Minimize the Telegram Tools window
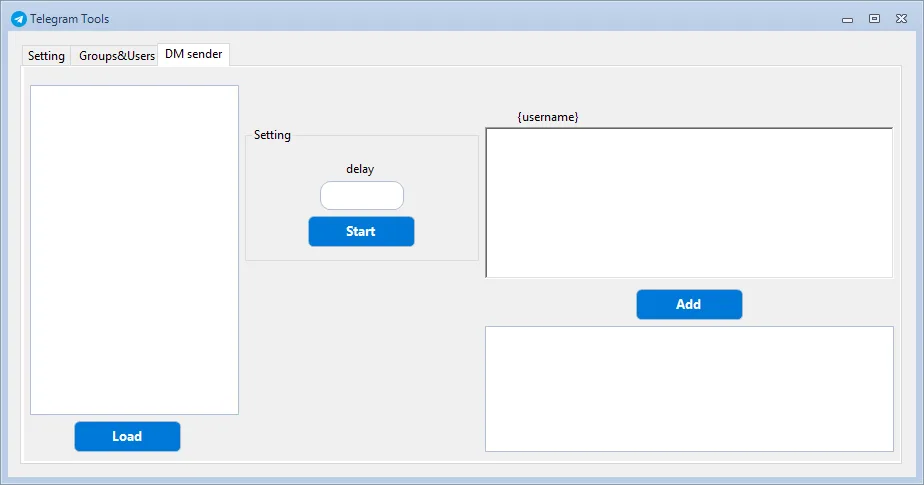Image resolution: width=924 pixels, height=485 pixels. tap(848, 18)
